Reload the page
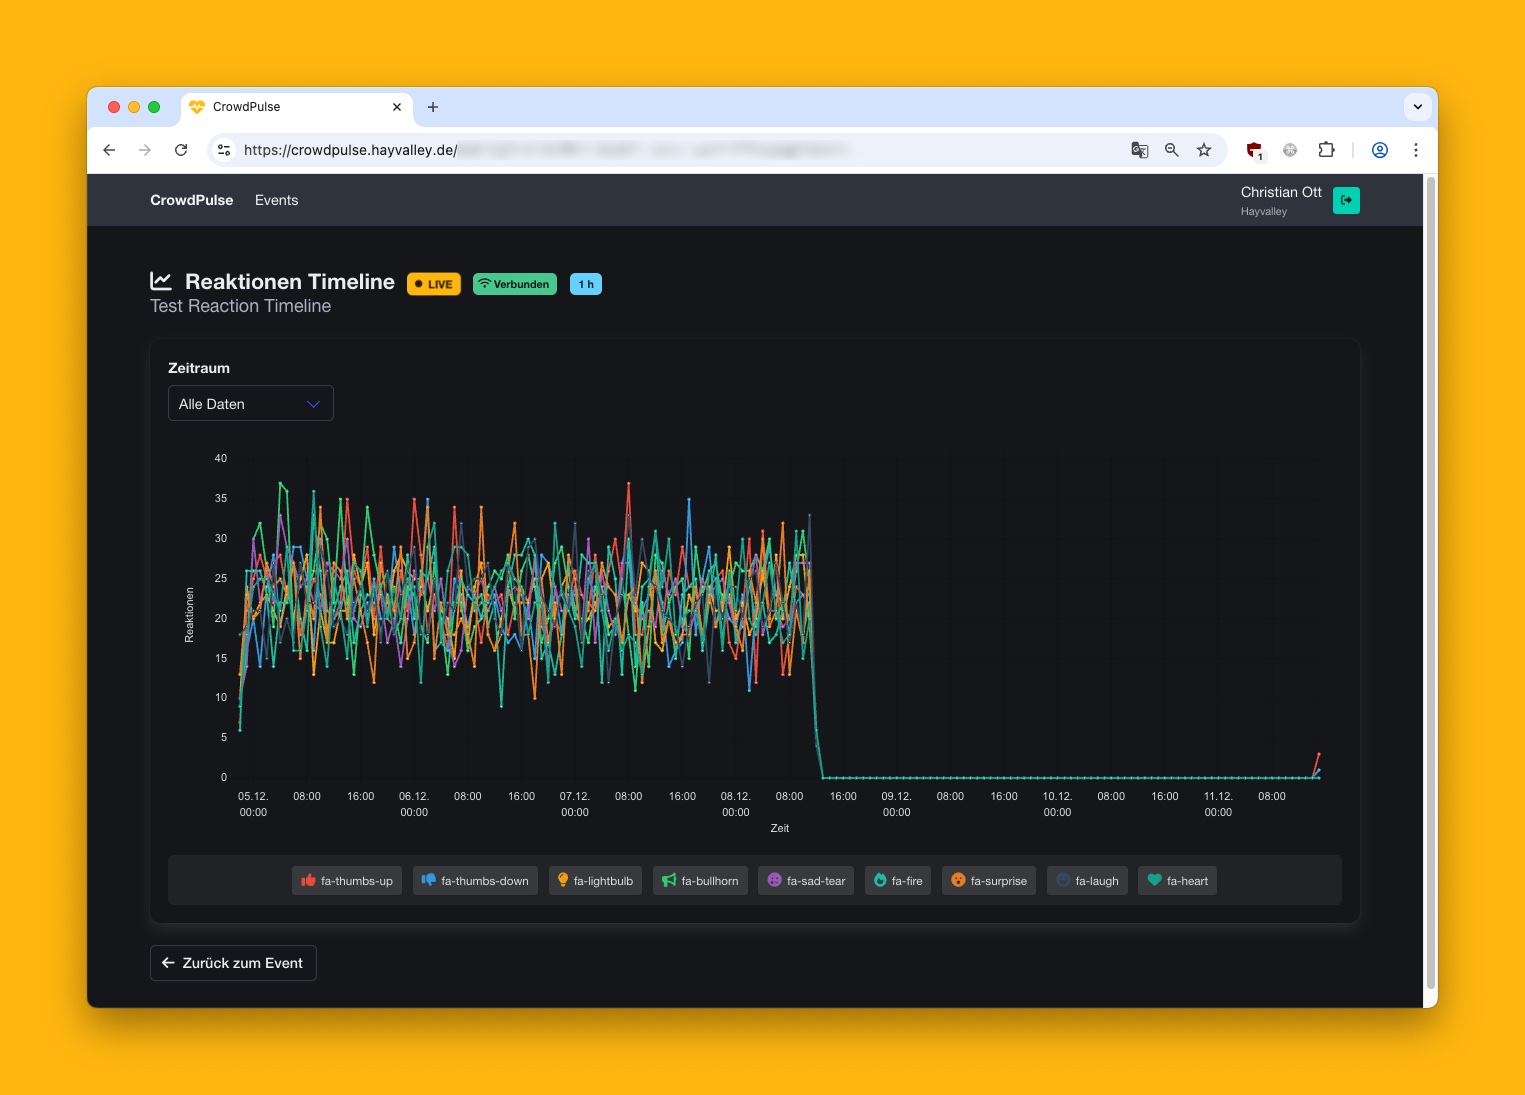 [x=181, y=150]
